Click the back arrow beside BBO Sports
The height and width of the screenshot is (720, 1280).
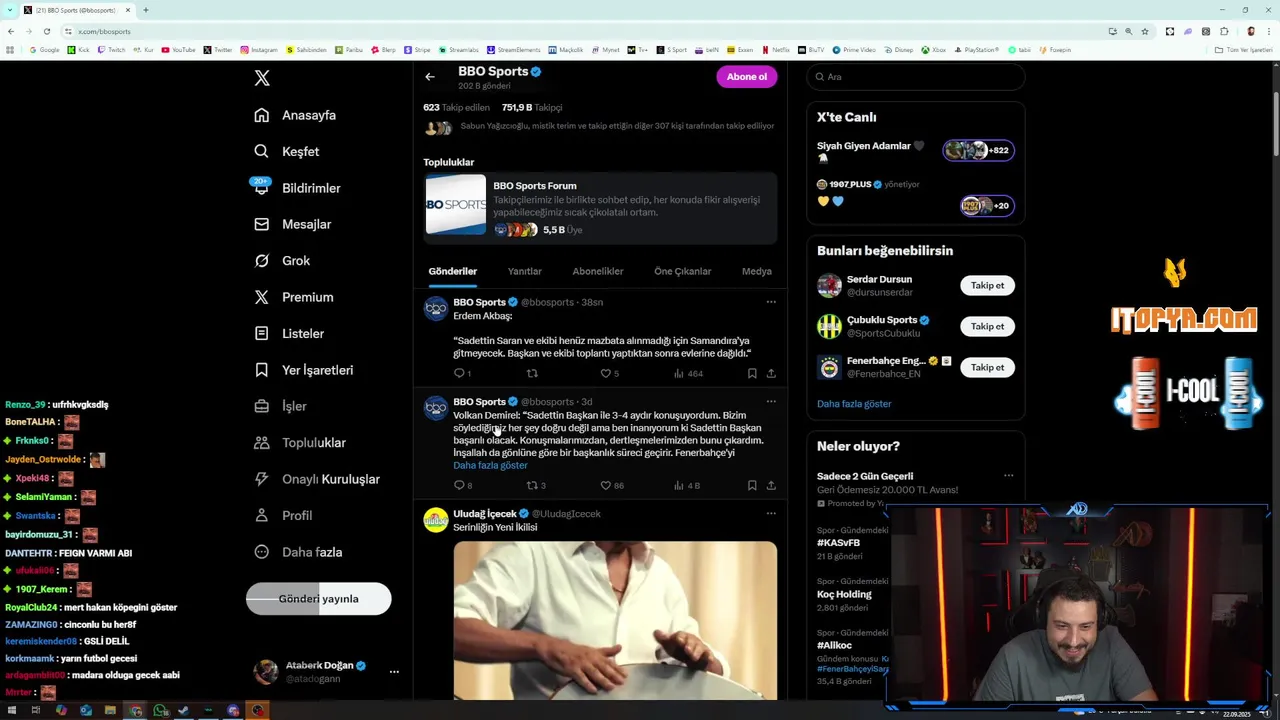[x=430, y=77]
